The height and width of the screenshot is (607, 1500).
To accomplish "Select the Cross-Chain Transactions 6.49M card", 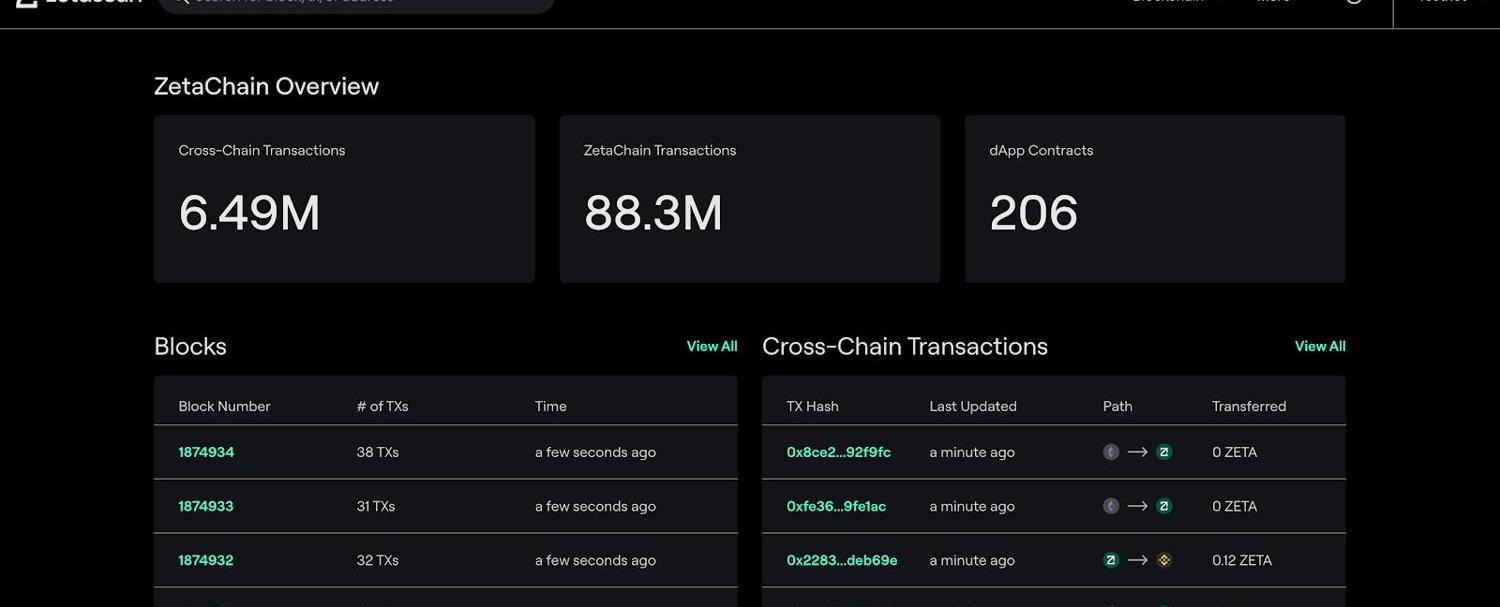I will click(x=344, y=199).
